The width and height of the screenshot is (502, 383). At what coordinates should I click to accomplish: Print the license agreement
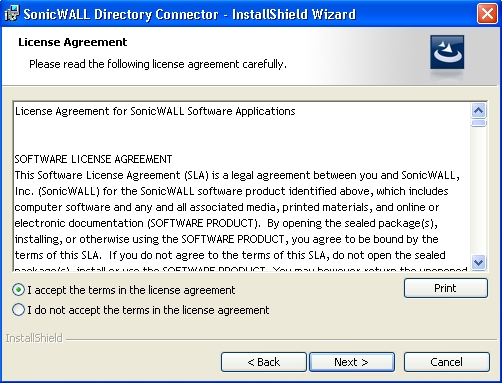coord(446,288)
